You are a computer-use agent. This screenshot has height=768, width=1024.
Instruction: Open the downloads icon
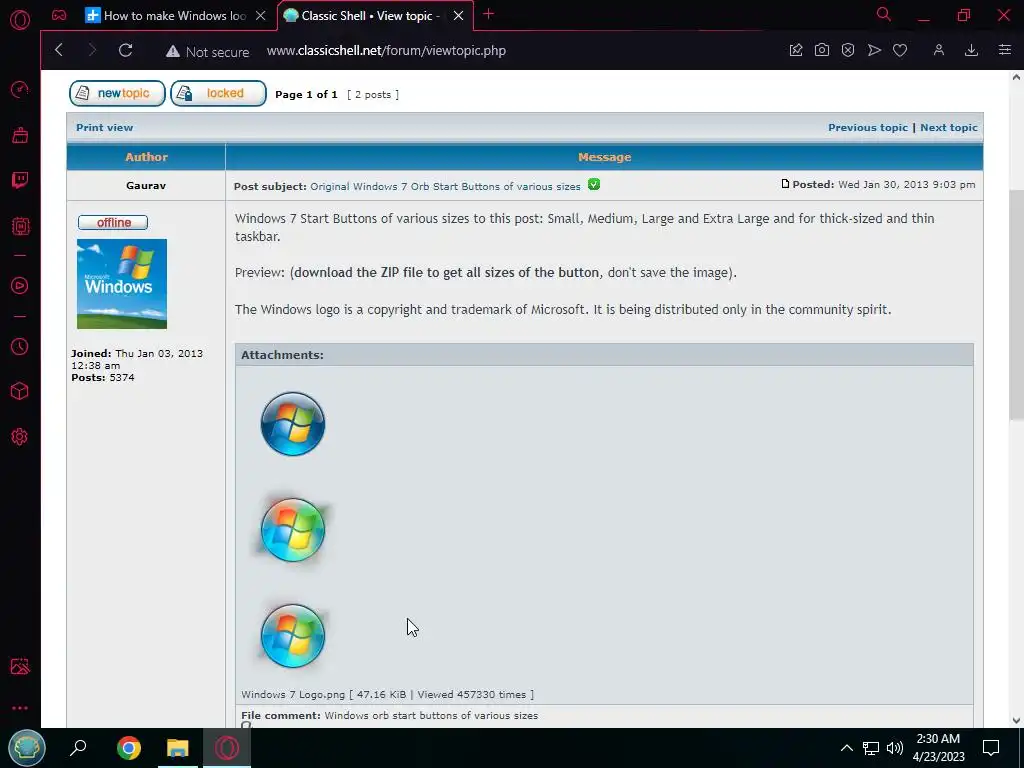pos(971,50)
